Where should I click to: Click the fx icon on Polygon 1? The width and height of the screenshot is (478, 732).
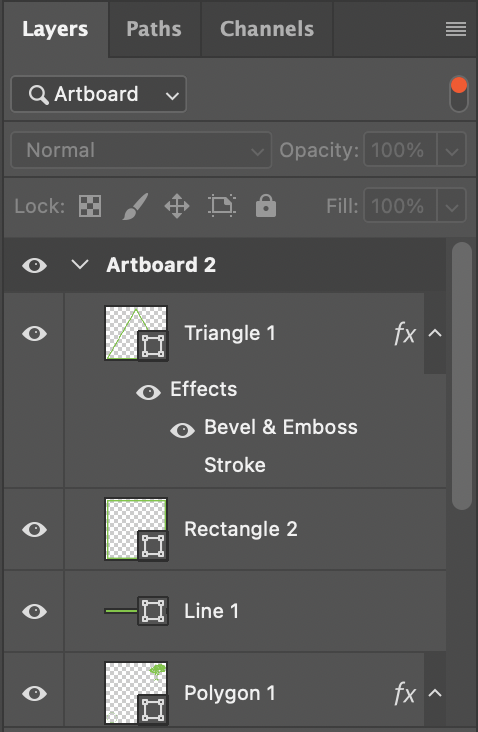(404, 693)
